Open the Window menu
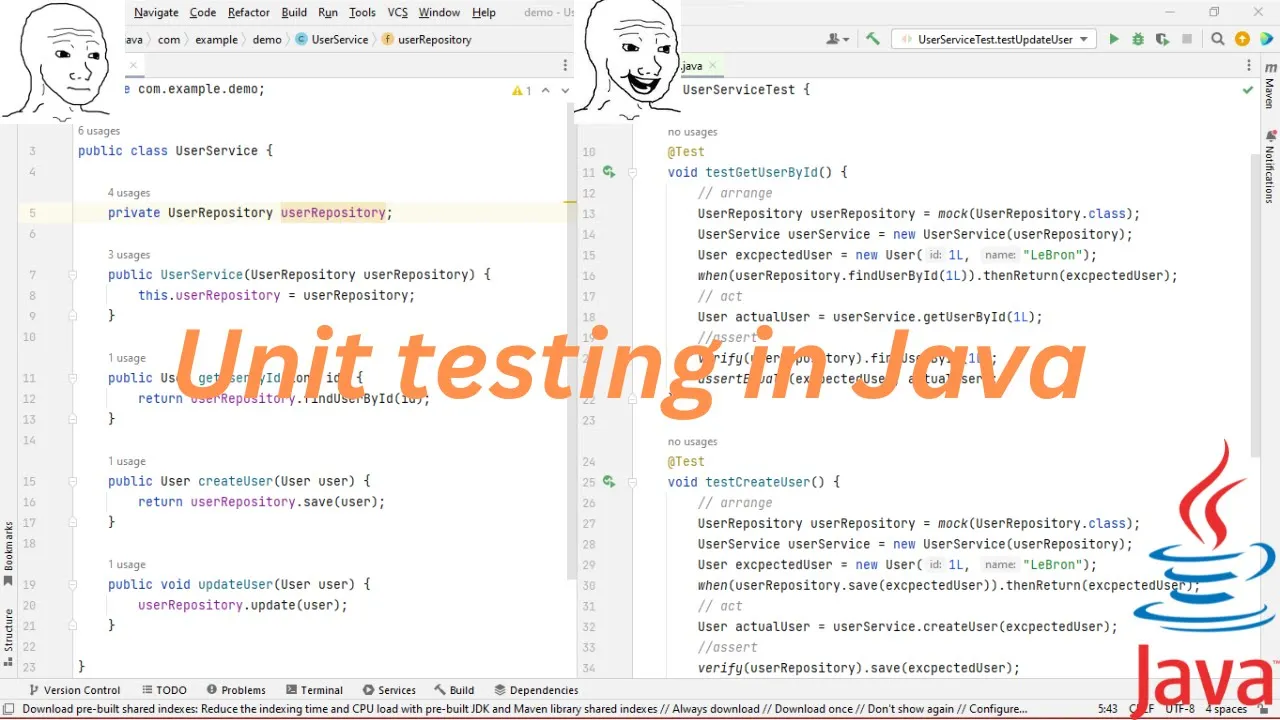1280x720 pixels. point(439,12)
